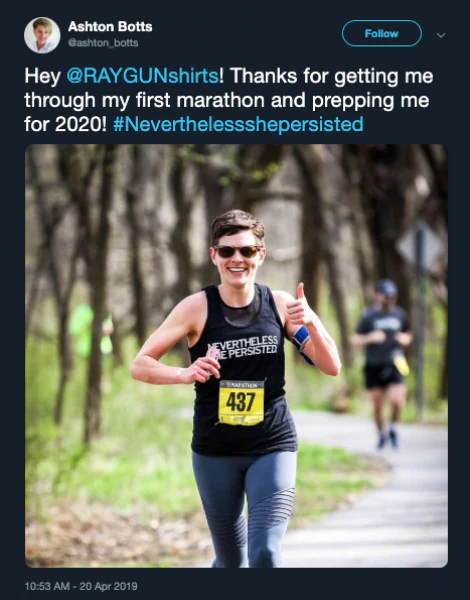Click the Ashton Botts display name
Viewport: 470px width, 600px height.
click(x=110, y=27)
